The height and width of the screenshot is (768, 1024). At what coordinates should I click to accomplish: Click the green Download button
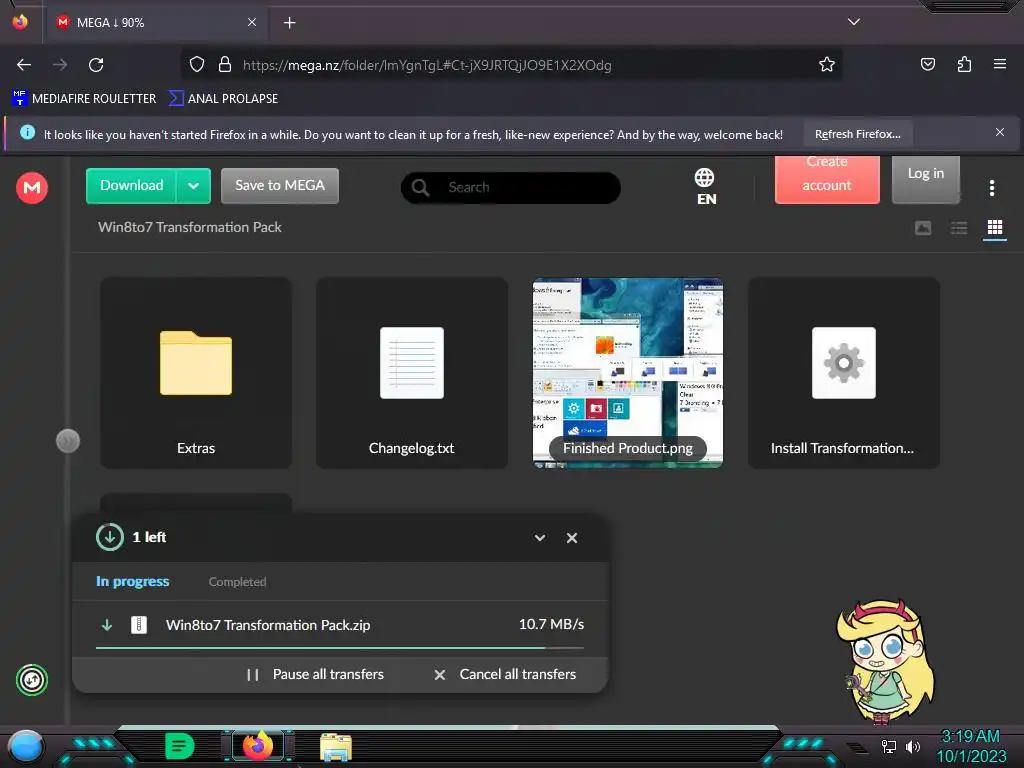tap(131, 185)
